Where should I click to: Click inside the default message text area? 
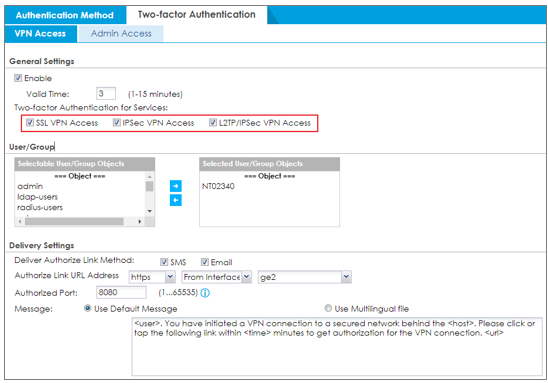click(337, 346)
